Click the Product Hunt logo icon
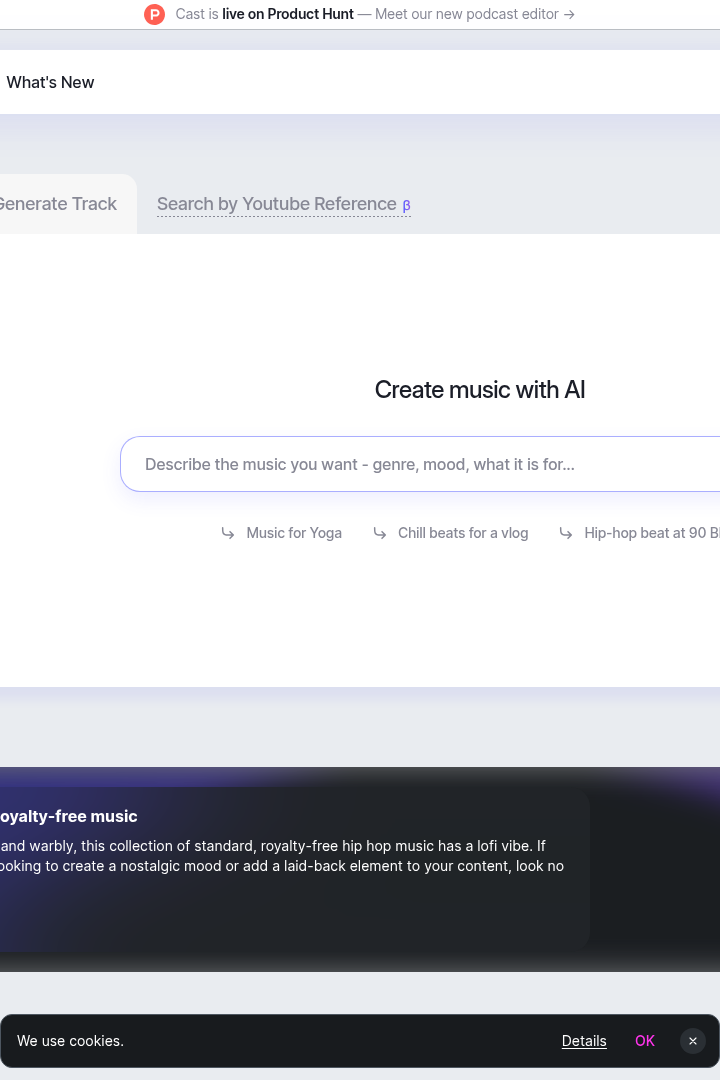Image resolution: width=720 pixels, height=1080 pixels. [x=154, y=14]
